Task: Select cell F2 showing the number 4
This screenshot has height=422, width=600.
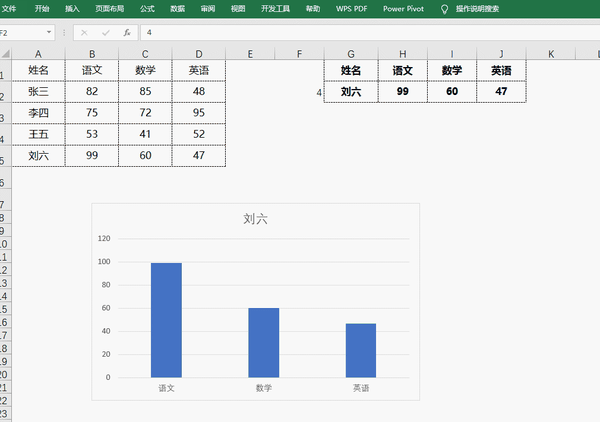Action: pos(299,92)
